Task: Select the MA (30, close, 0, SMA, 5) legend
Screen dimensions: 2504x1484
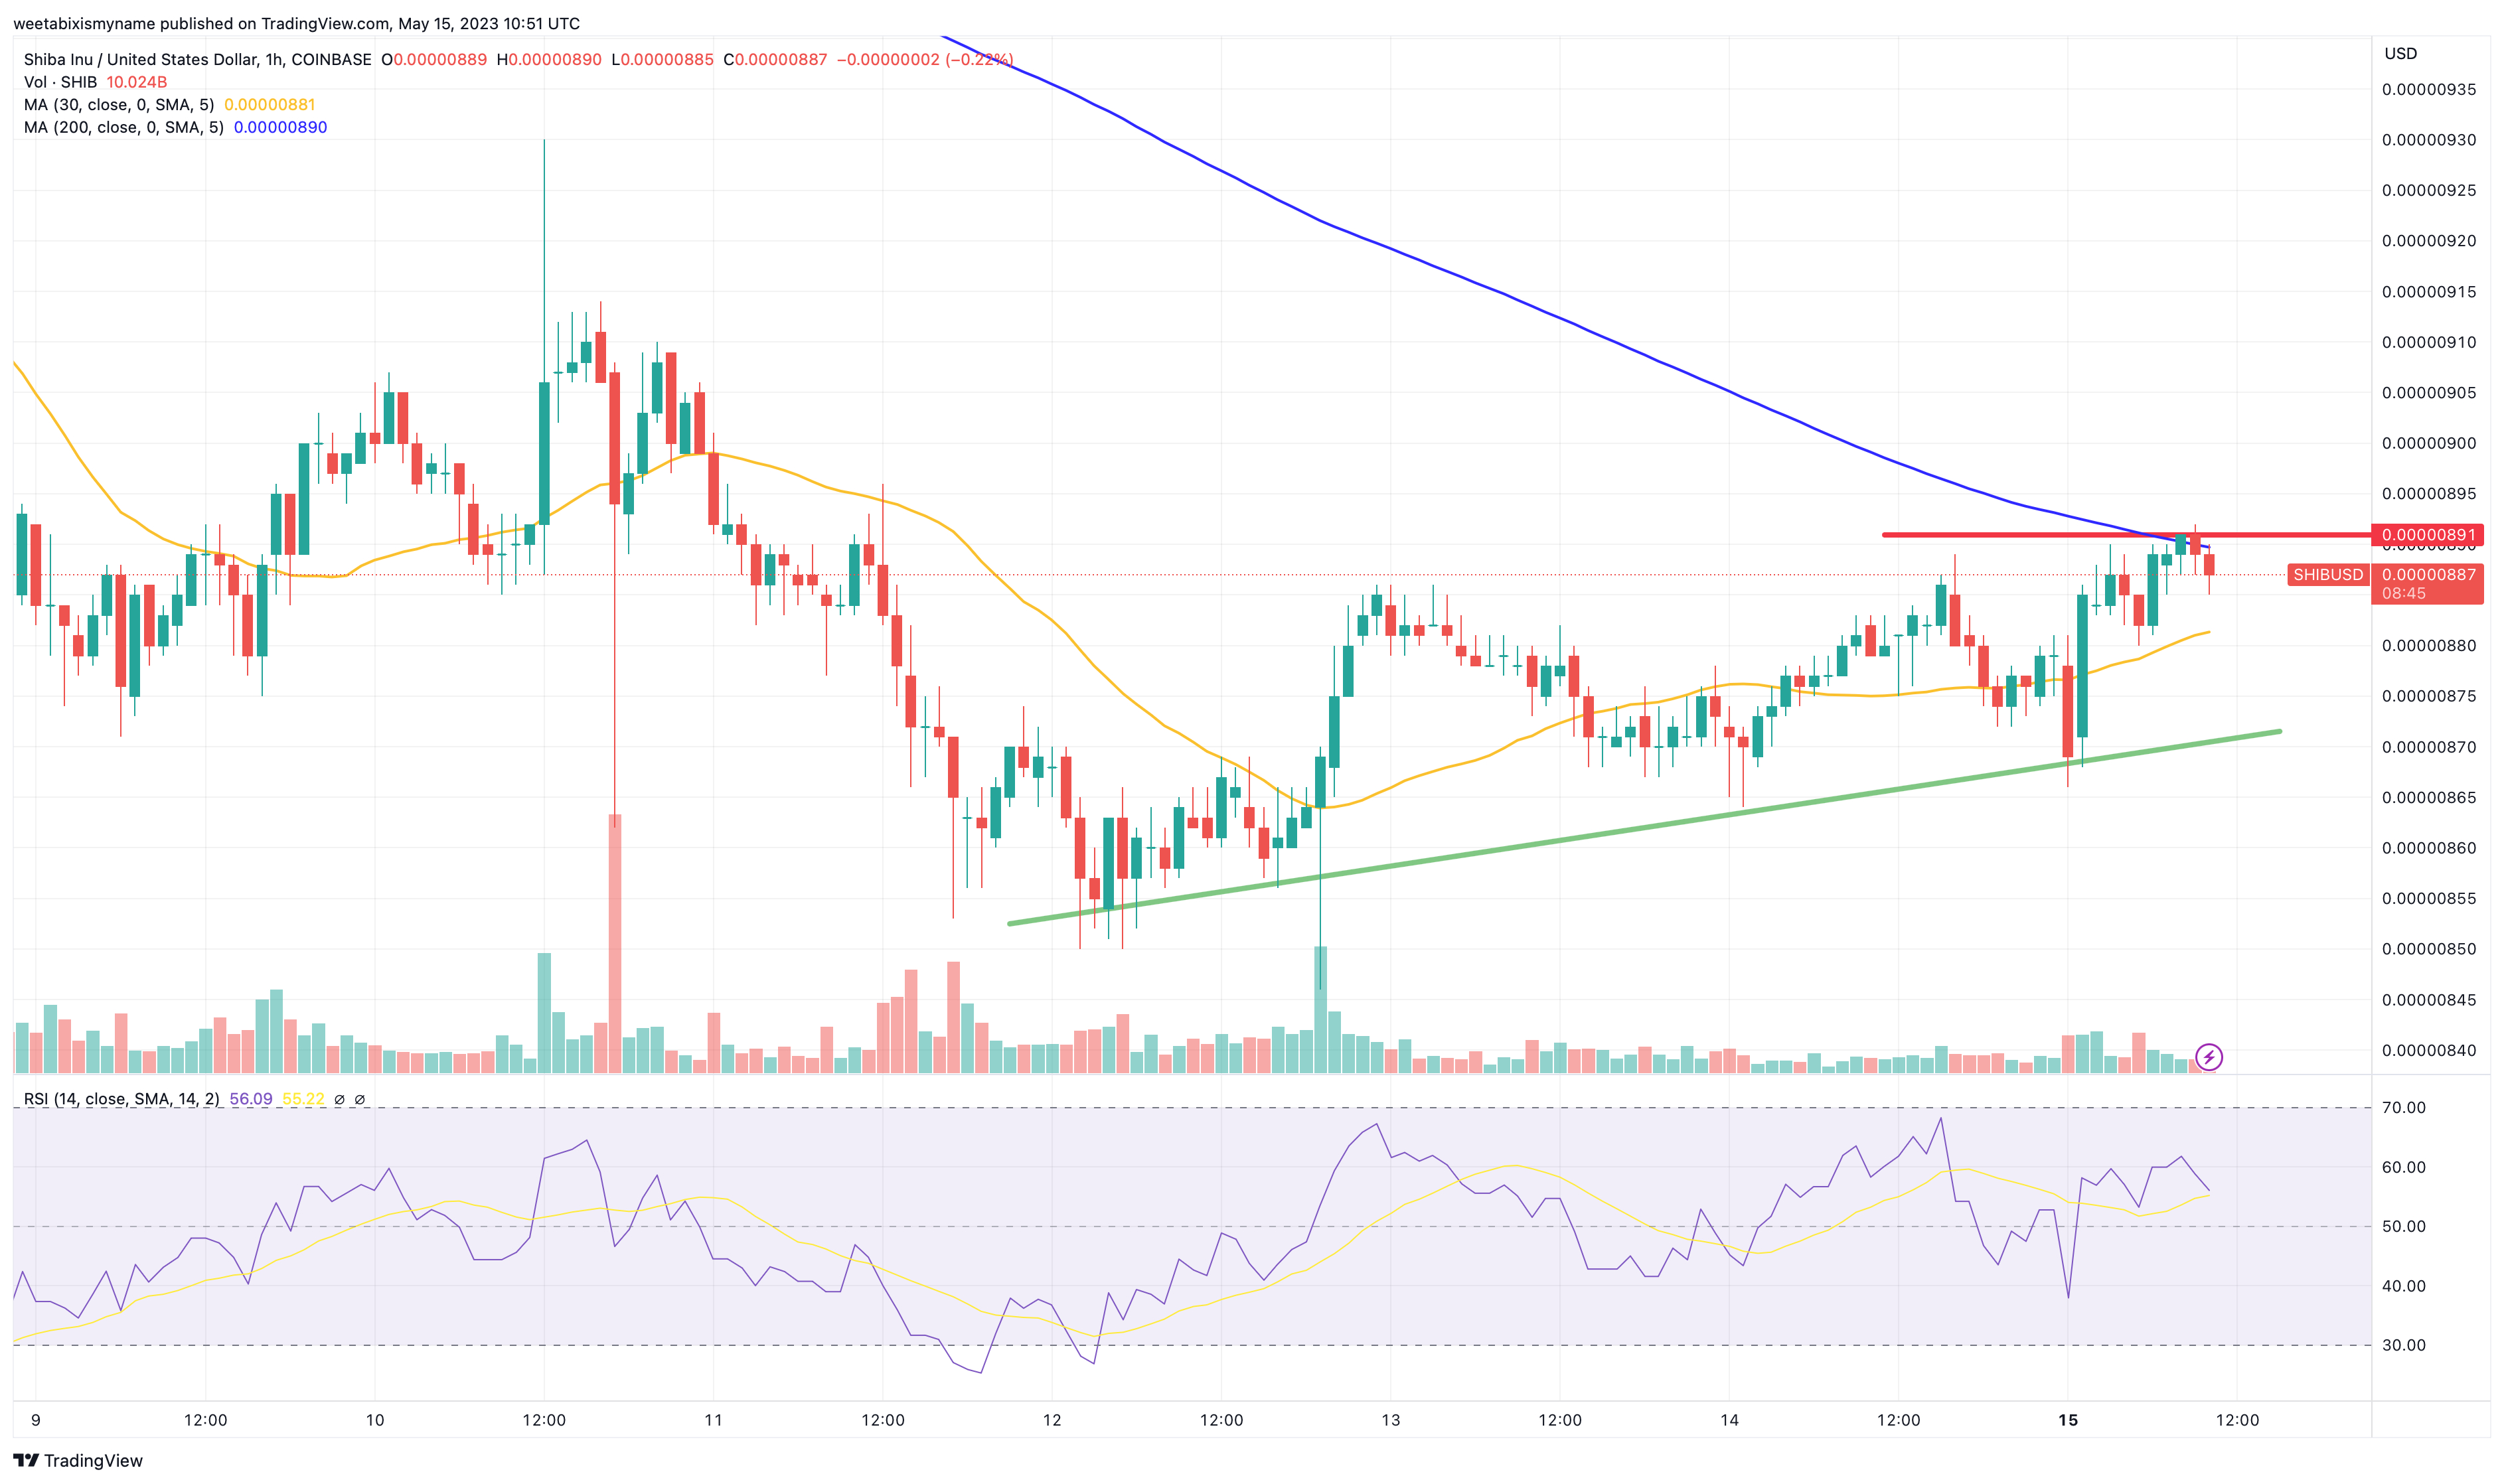Action: click(119, 104)
